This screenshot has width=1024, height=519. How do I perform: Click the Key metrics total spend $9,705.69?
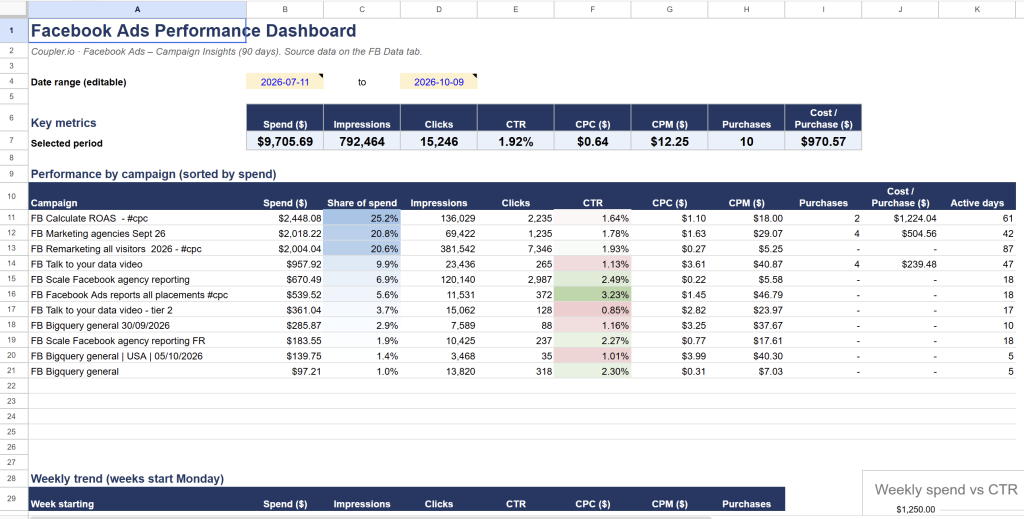pyautogui.click(x=285, y=141)
